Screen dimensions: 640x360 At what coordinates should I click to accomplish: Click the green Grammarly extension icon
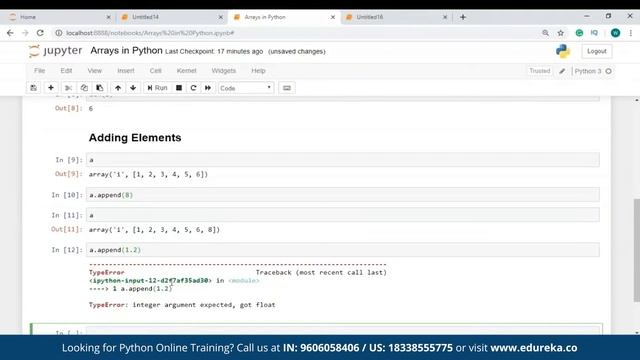(579, 33)
